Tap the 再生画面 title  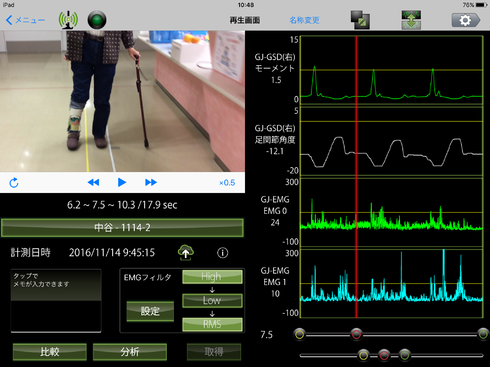(245, 20)
